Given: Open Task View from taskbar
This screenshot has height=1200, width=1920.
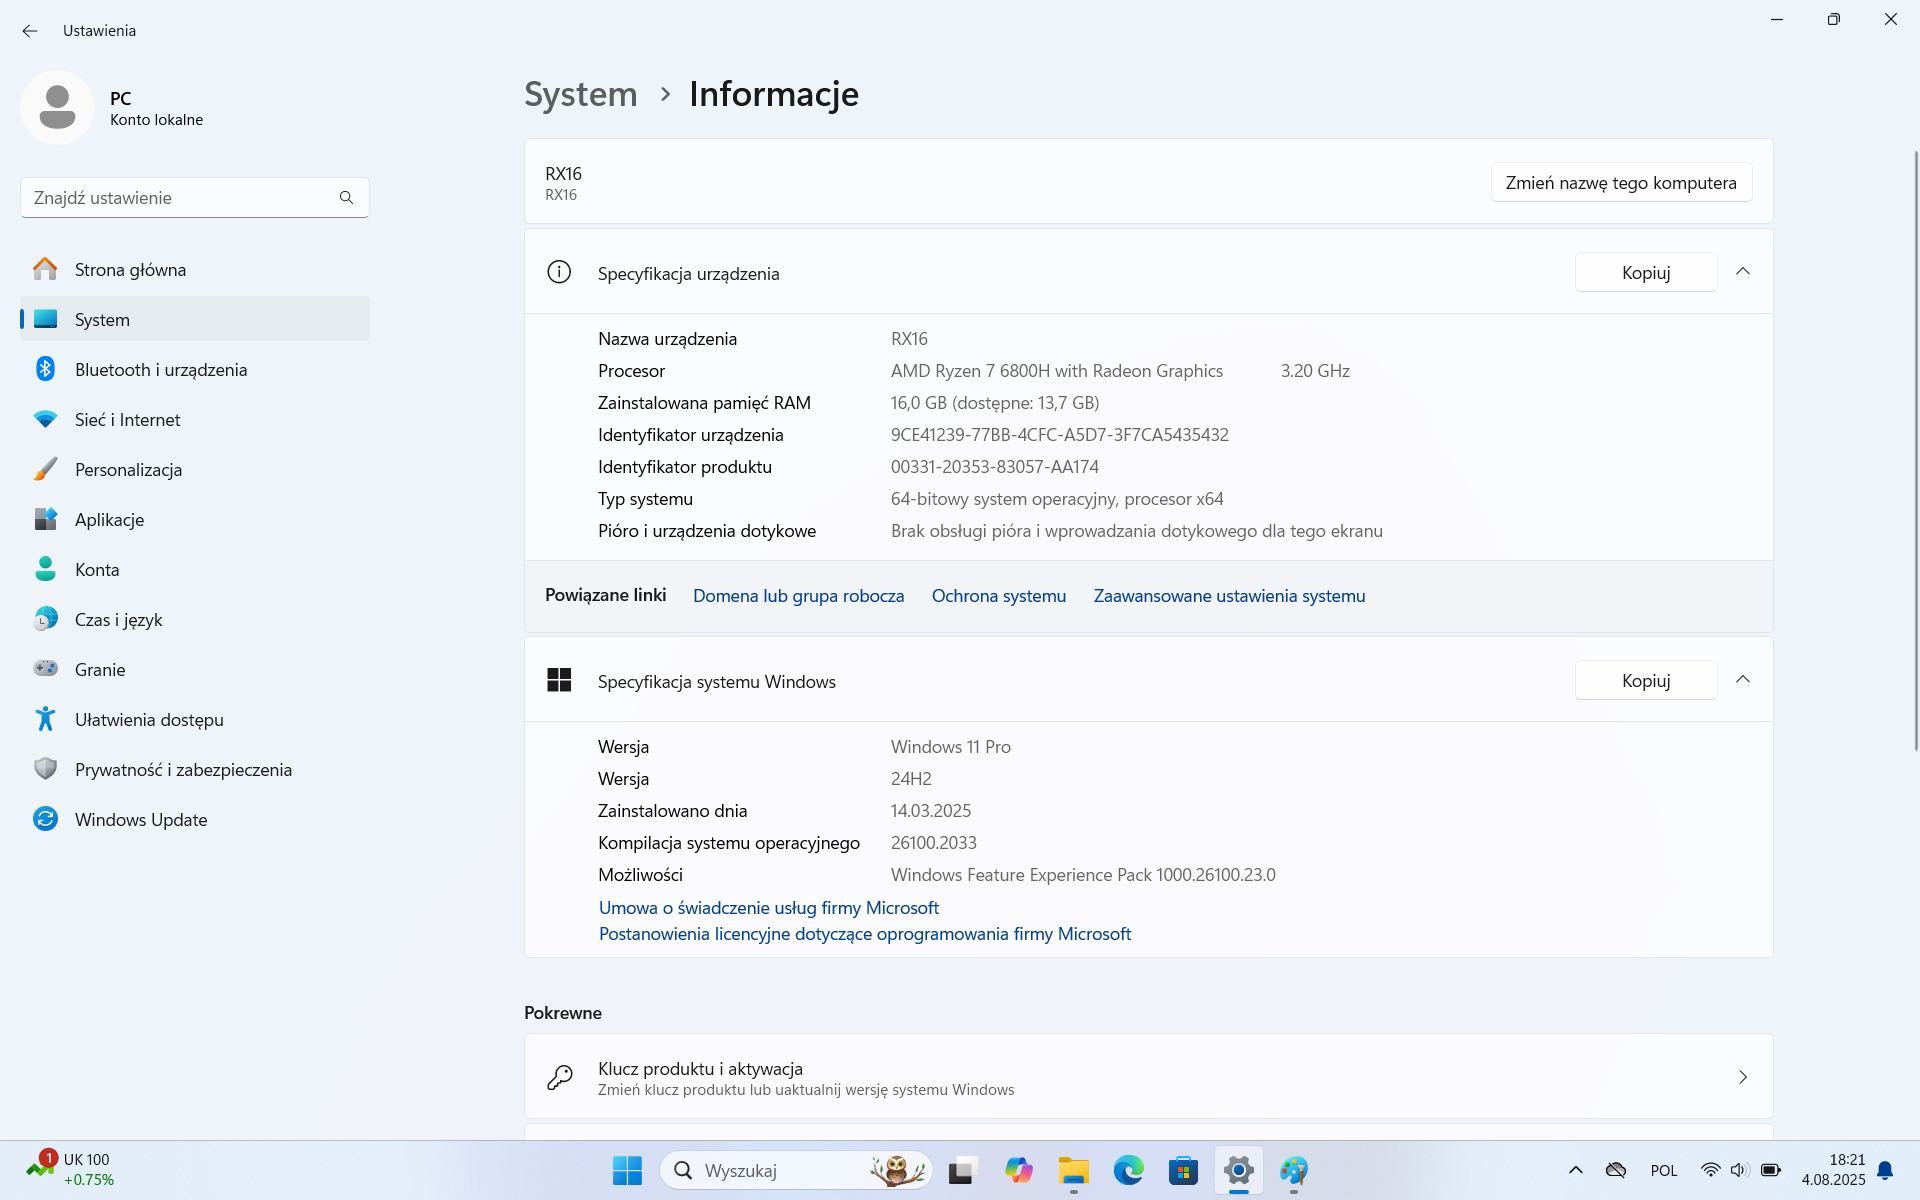Looking at the screenshot, I should [962, 1170].
